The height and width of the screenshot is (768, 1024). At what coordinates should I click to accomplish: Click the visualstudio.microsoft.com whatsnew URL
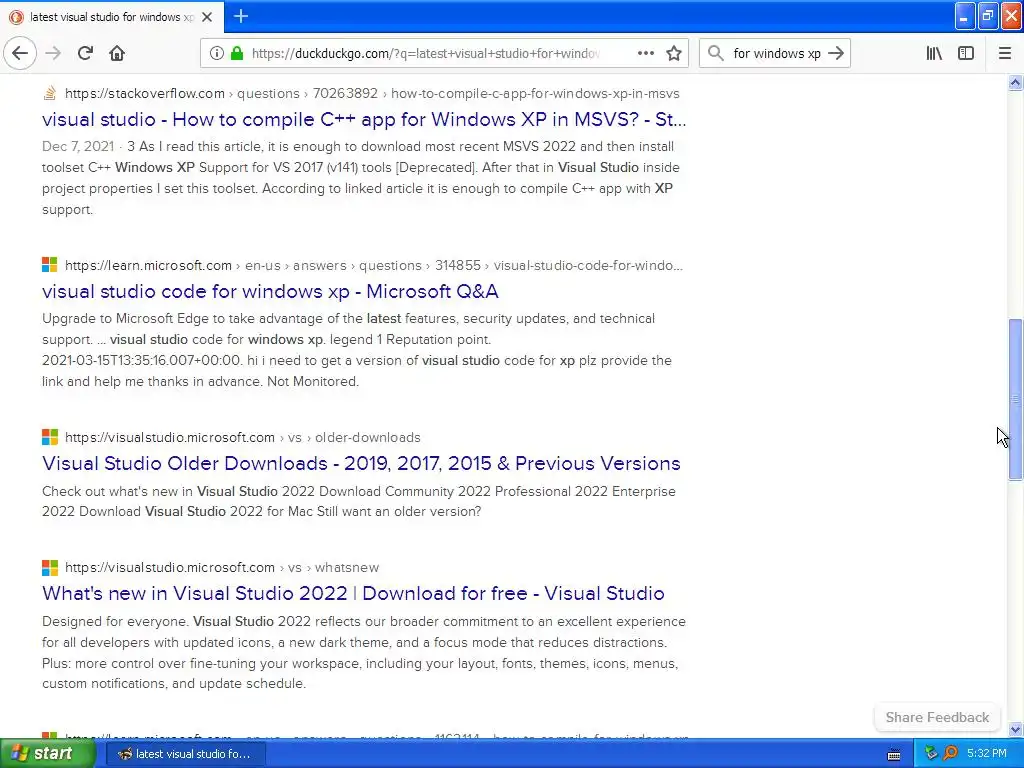[x=222, y=568]
